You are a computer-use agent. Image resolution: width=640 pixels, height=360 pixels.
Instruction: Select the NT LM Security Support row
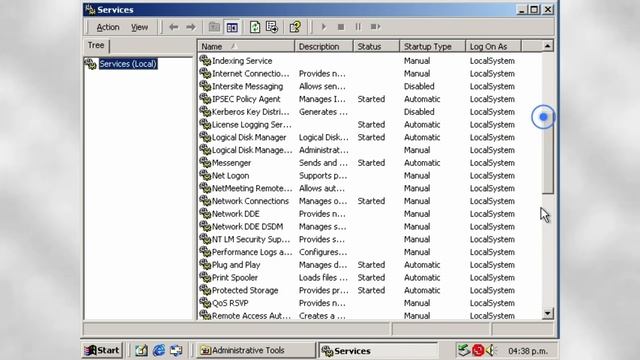coord(369,239)
